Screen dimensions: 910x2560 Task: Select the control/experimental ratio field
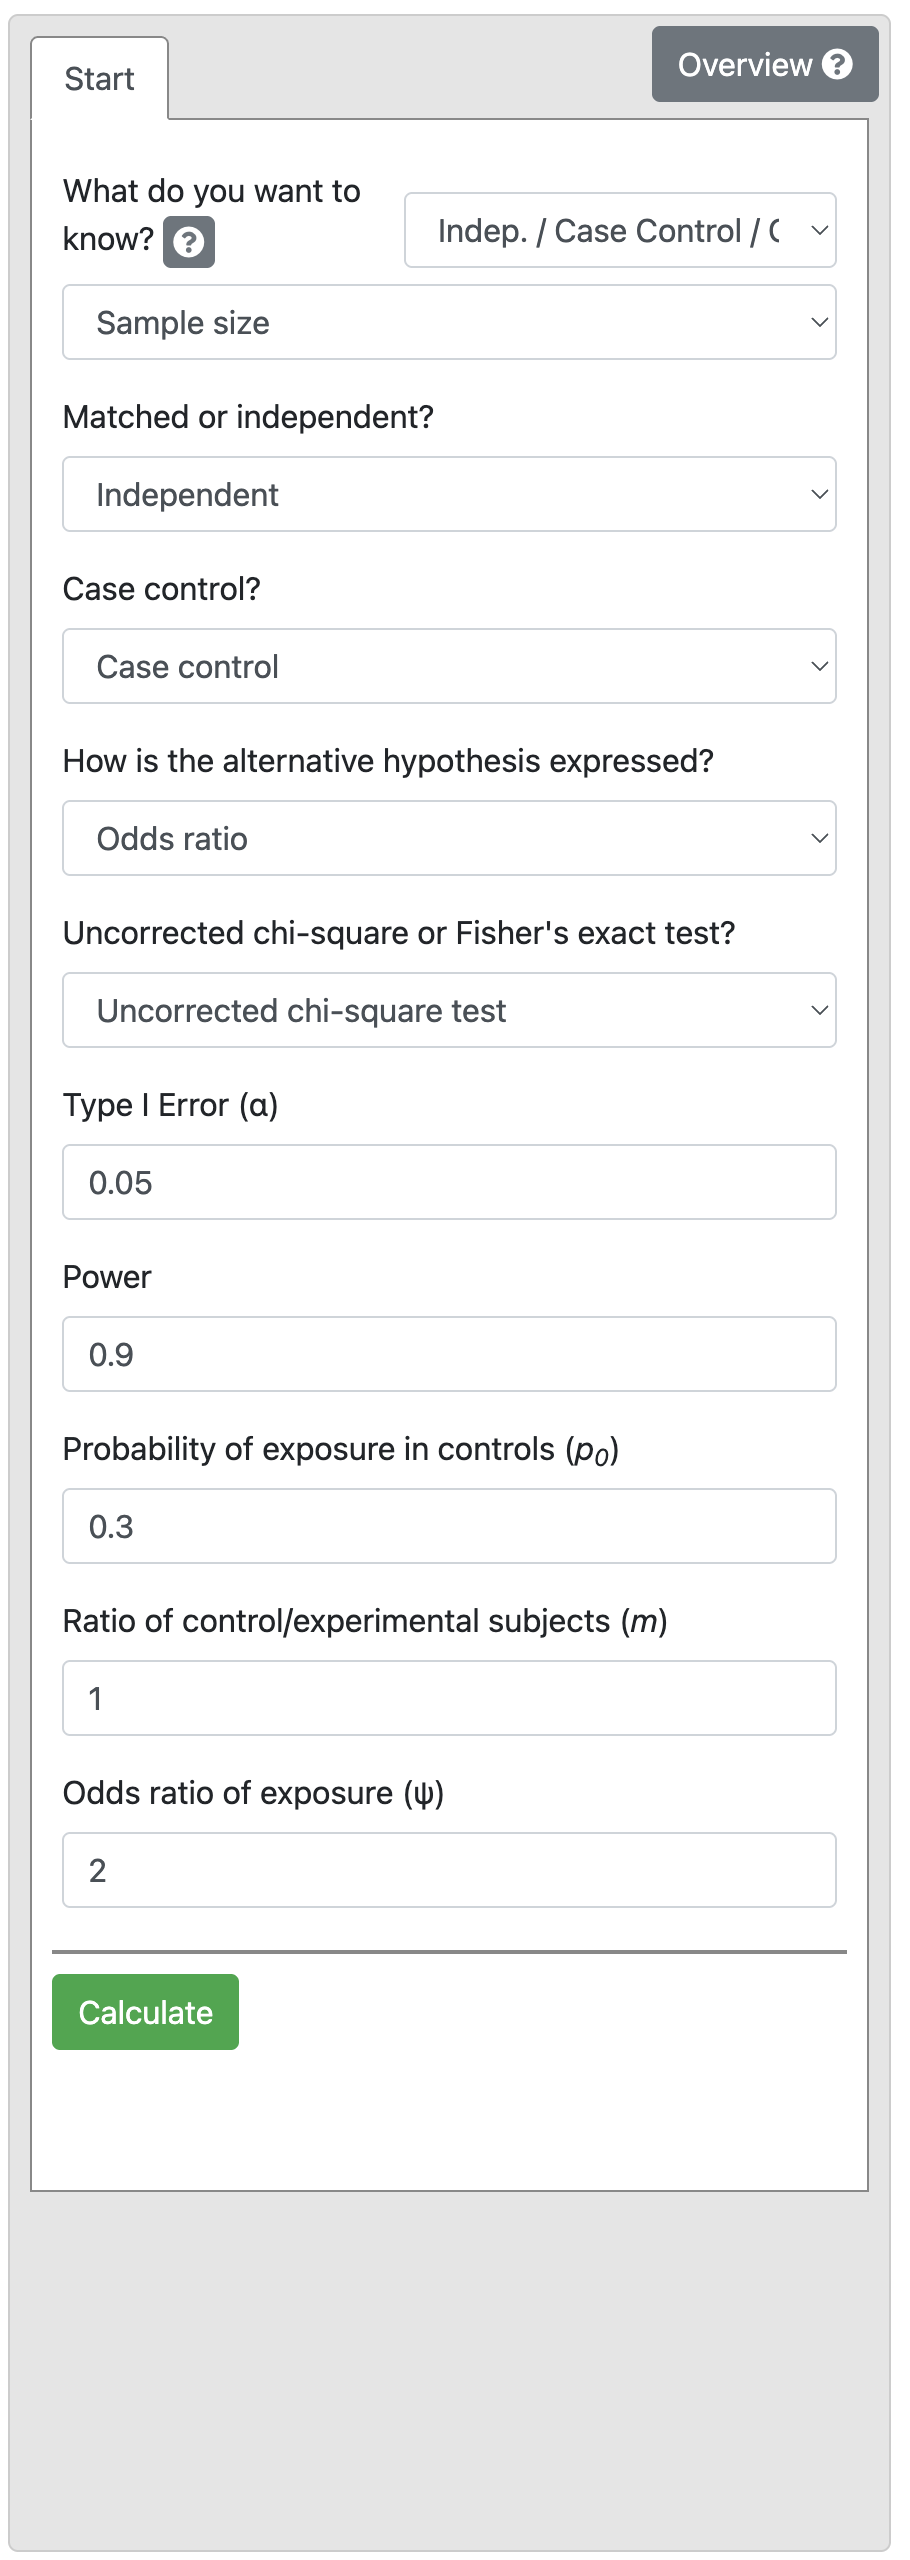pyautogui.click(x=448, y=1699)
